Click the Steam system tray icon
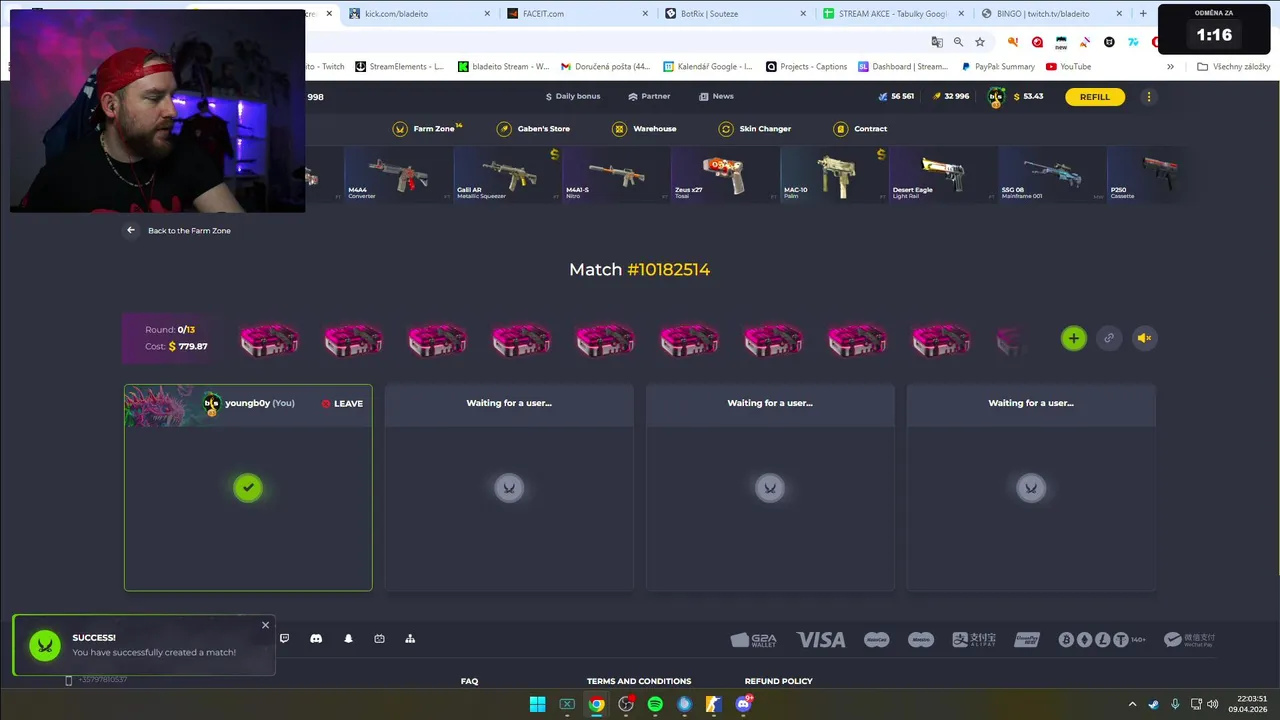This screenshot has width=1280, height=720. pyautogui.click(x=1153, y=704)
